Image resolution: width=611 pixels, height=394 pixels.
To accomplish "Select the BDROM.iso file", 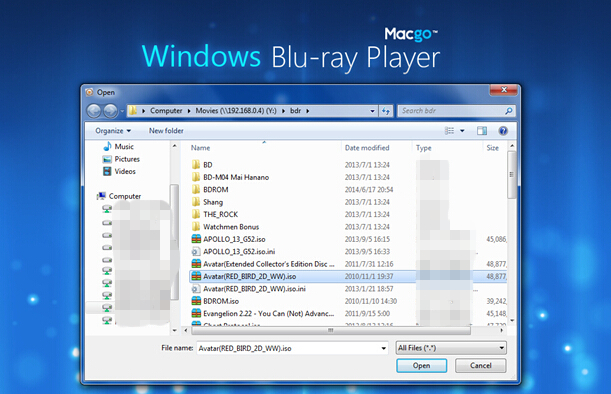I will coord(221,301).
